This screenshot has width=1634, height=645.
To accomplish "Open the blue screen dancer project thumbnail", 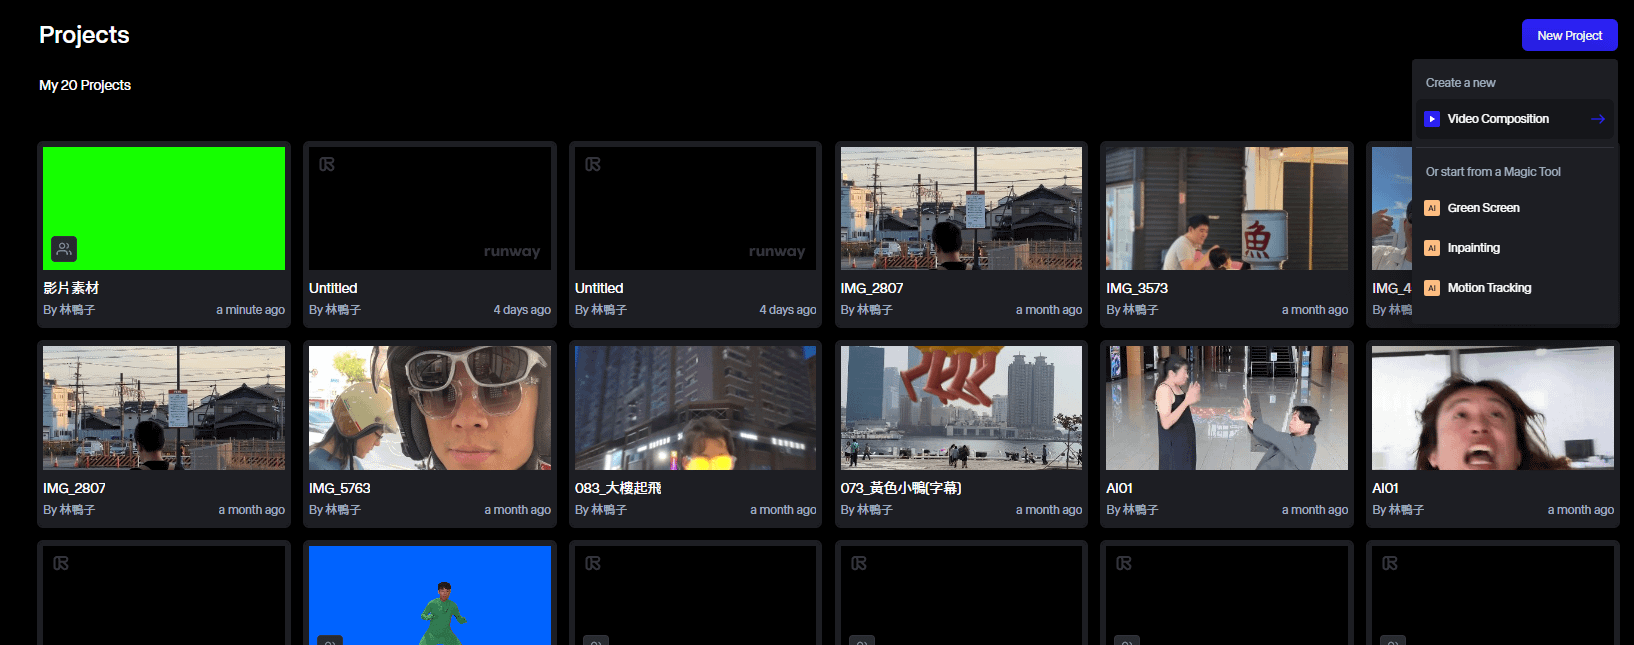I will [x=429, y=595].
